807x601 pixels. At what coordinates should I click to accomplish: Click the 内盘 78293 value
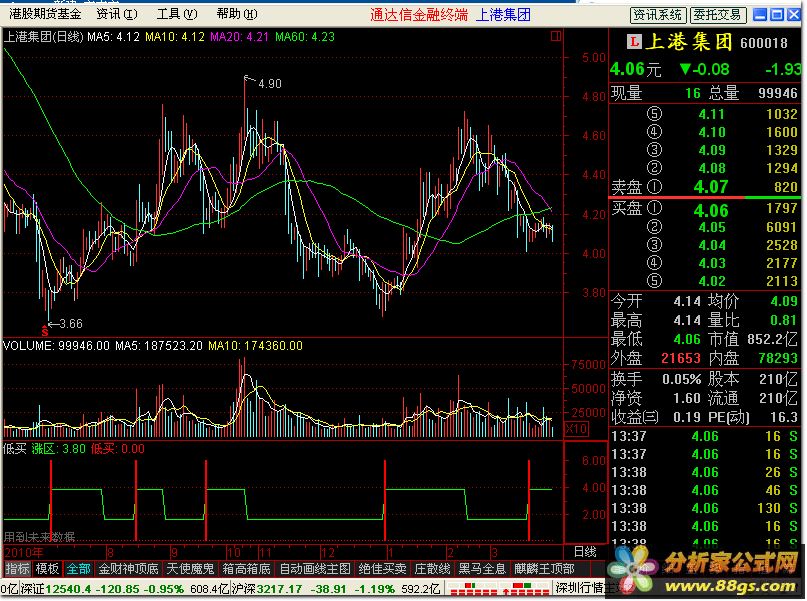(x=778, y=358)
